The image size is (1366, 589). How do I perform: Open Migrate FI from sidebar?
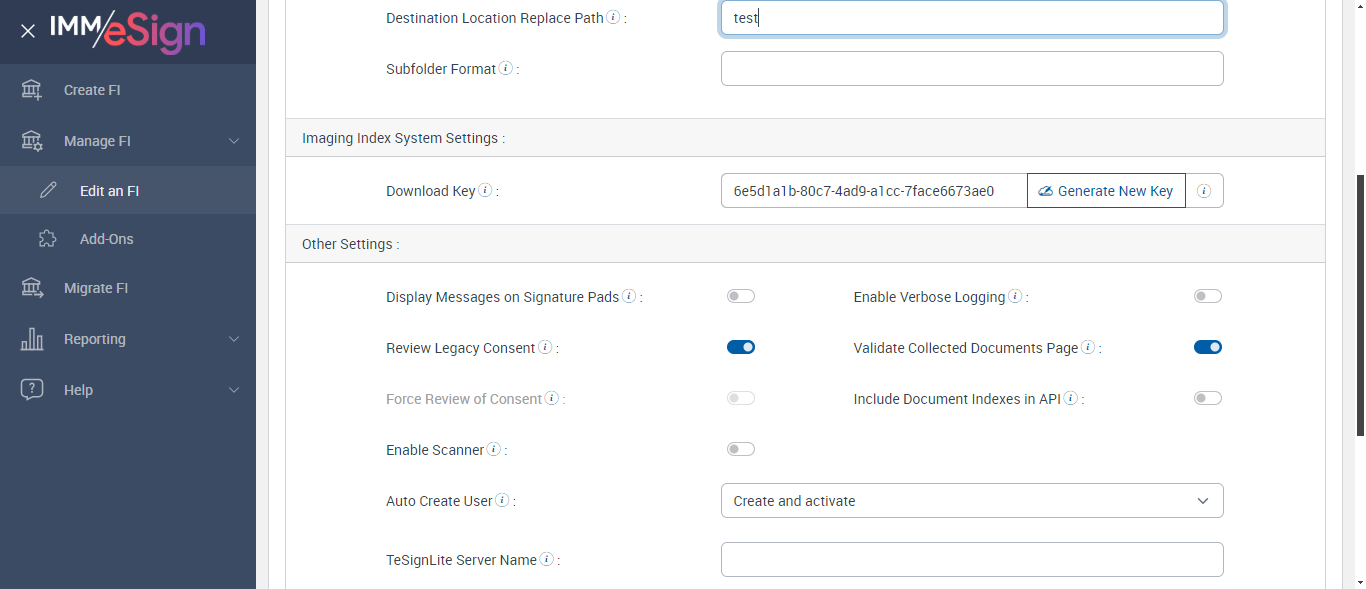tap(96, 288)
